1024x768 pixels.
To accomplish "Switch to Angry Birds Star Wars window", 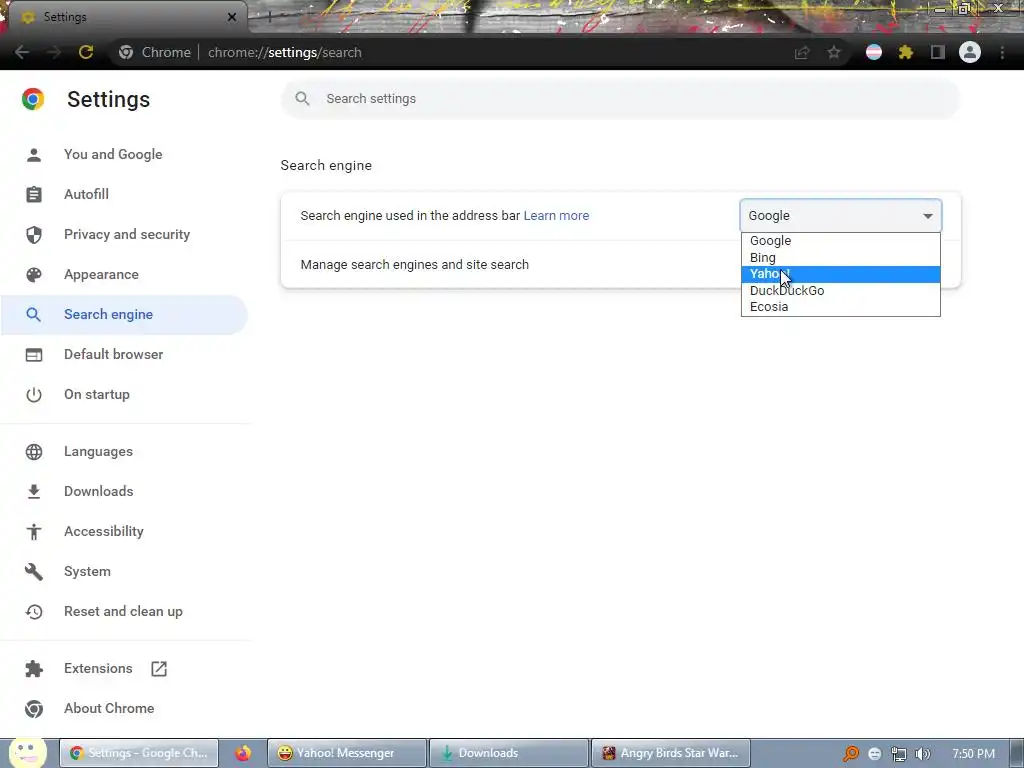I will (670, 753).
